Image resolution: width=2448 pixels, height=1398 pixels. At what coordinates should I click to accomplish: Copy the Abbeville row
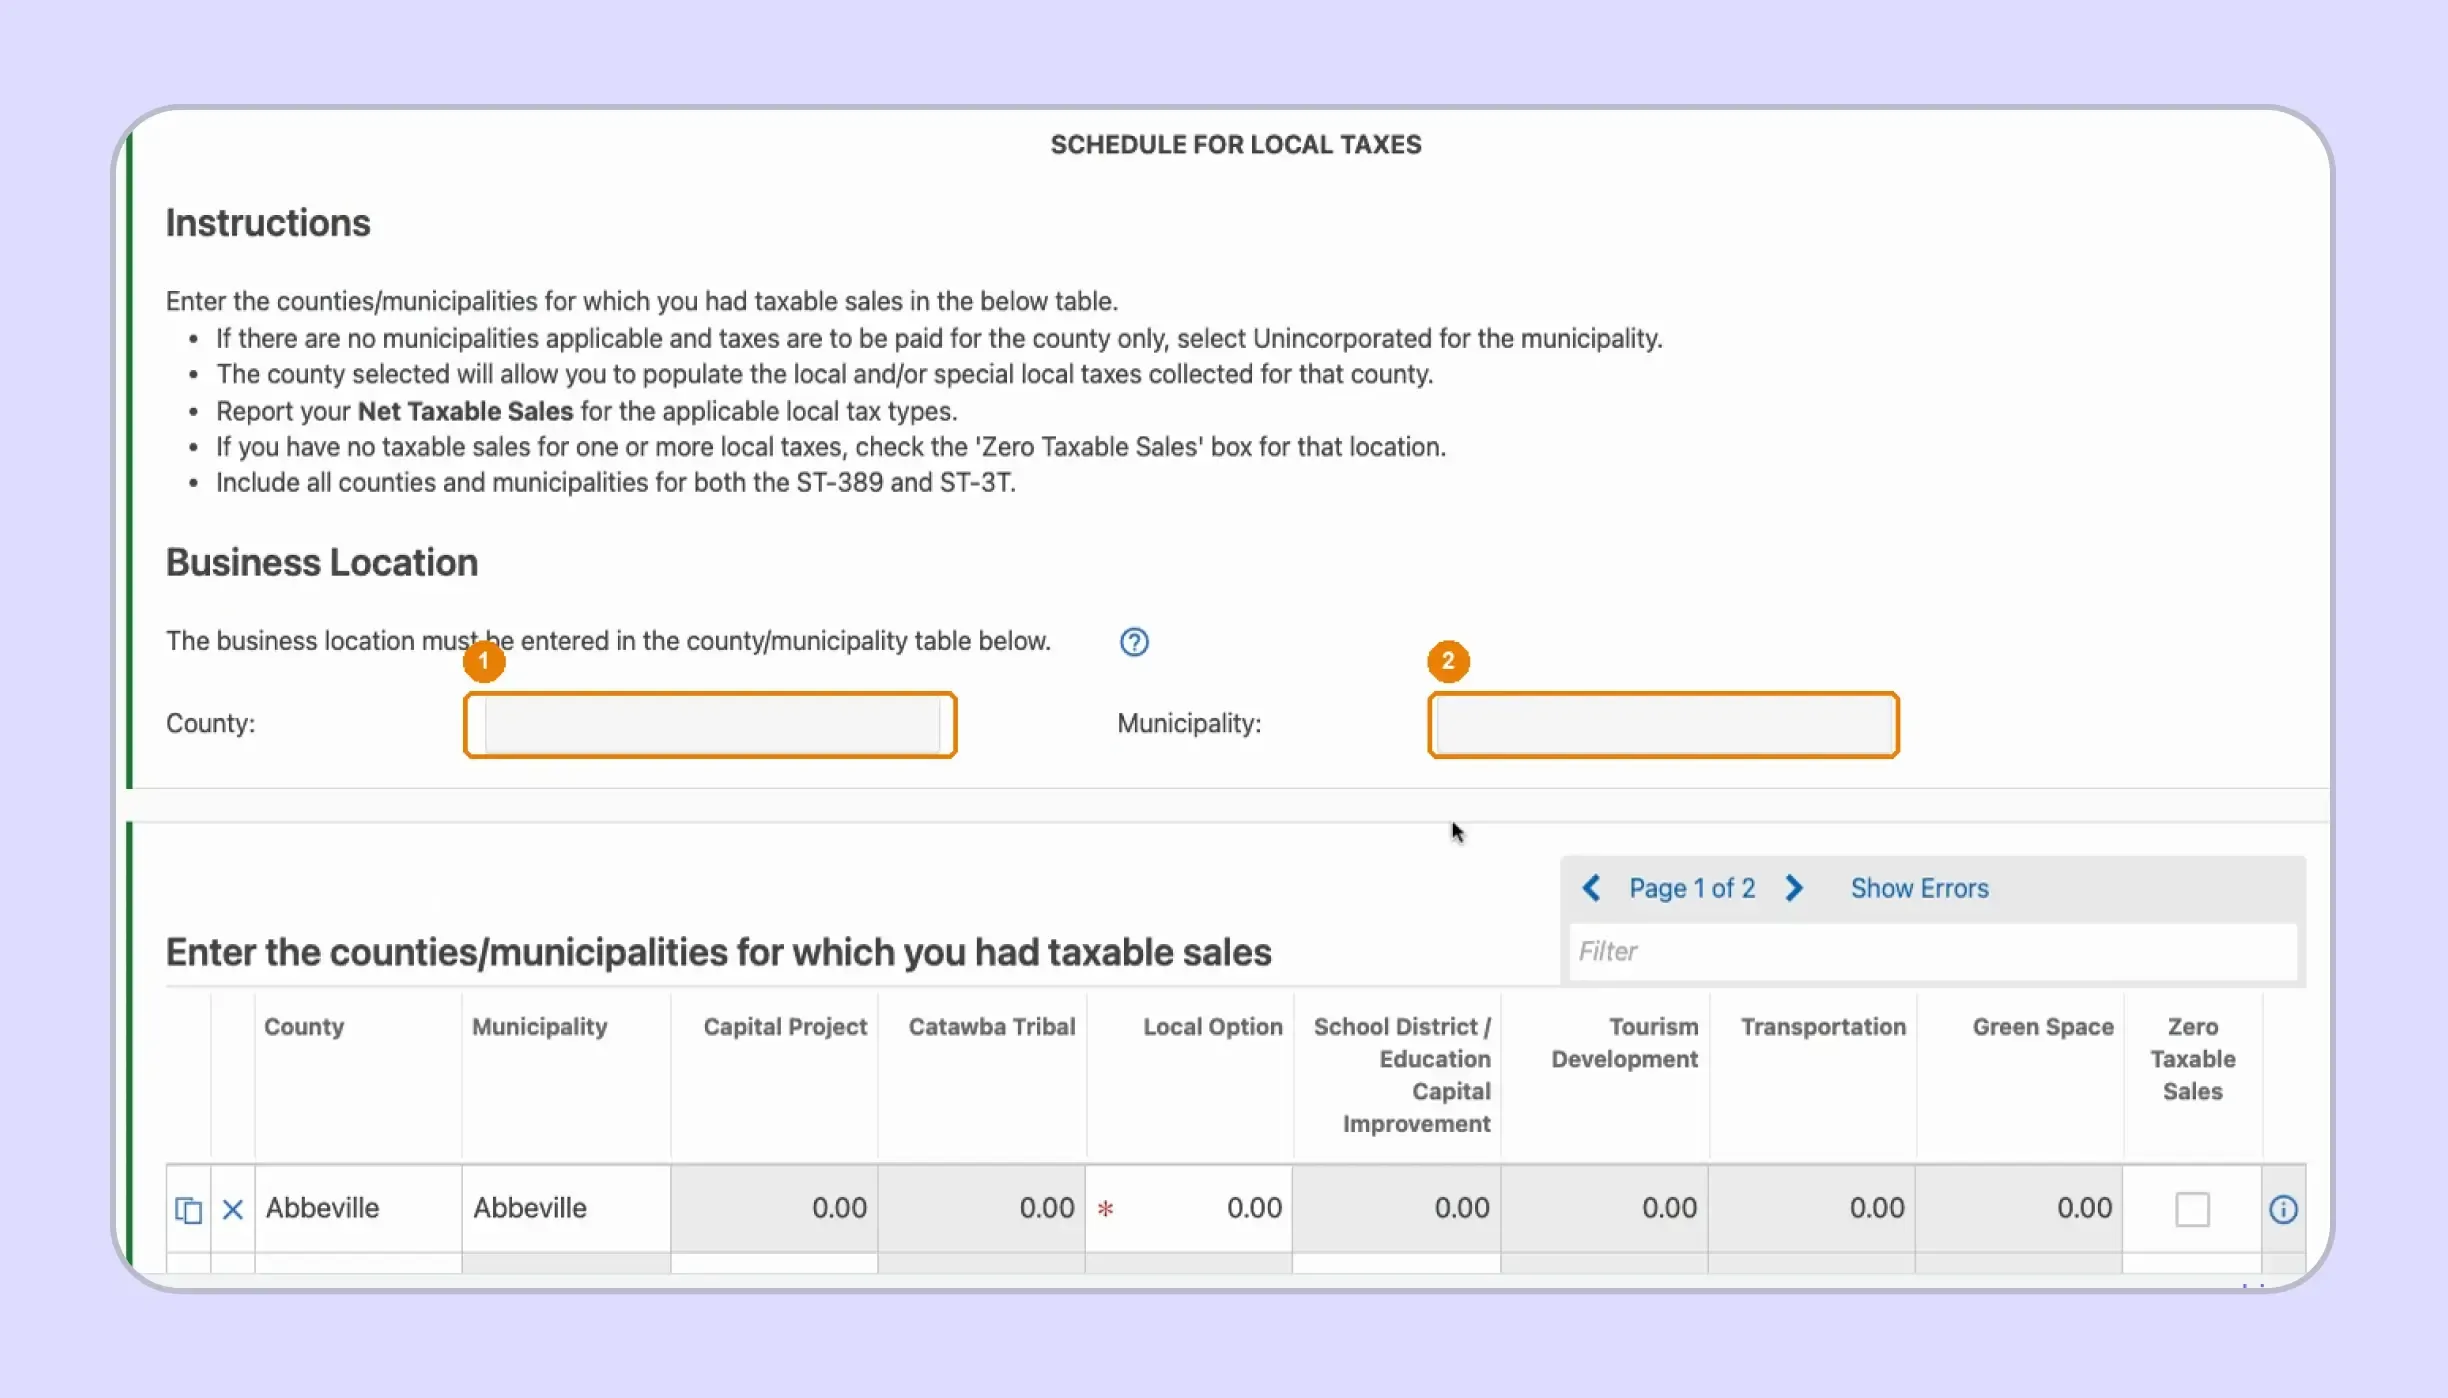[x=188, y=1210]
